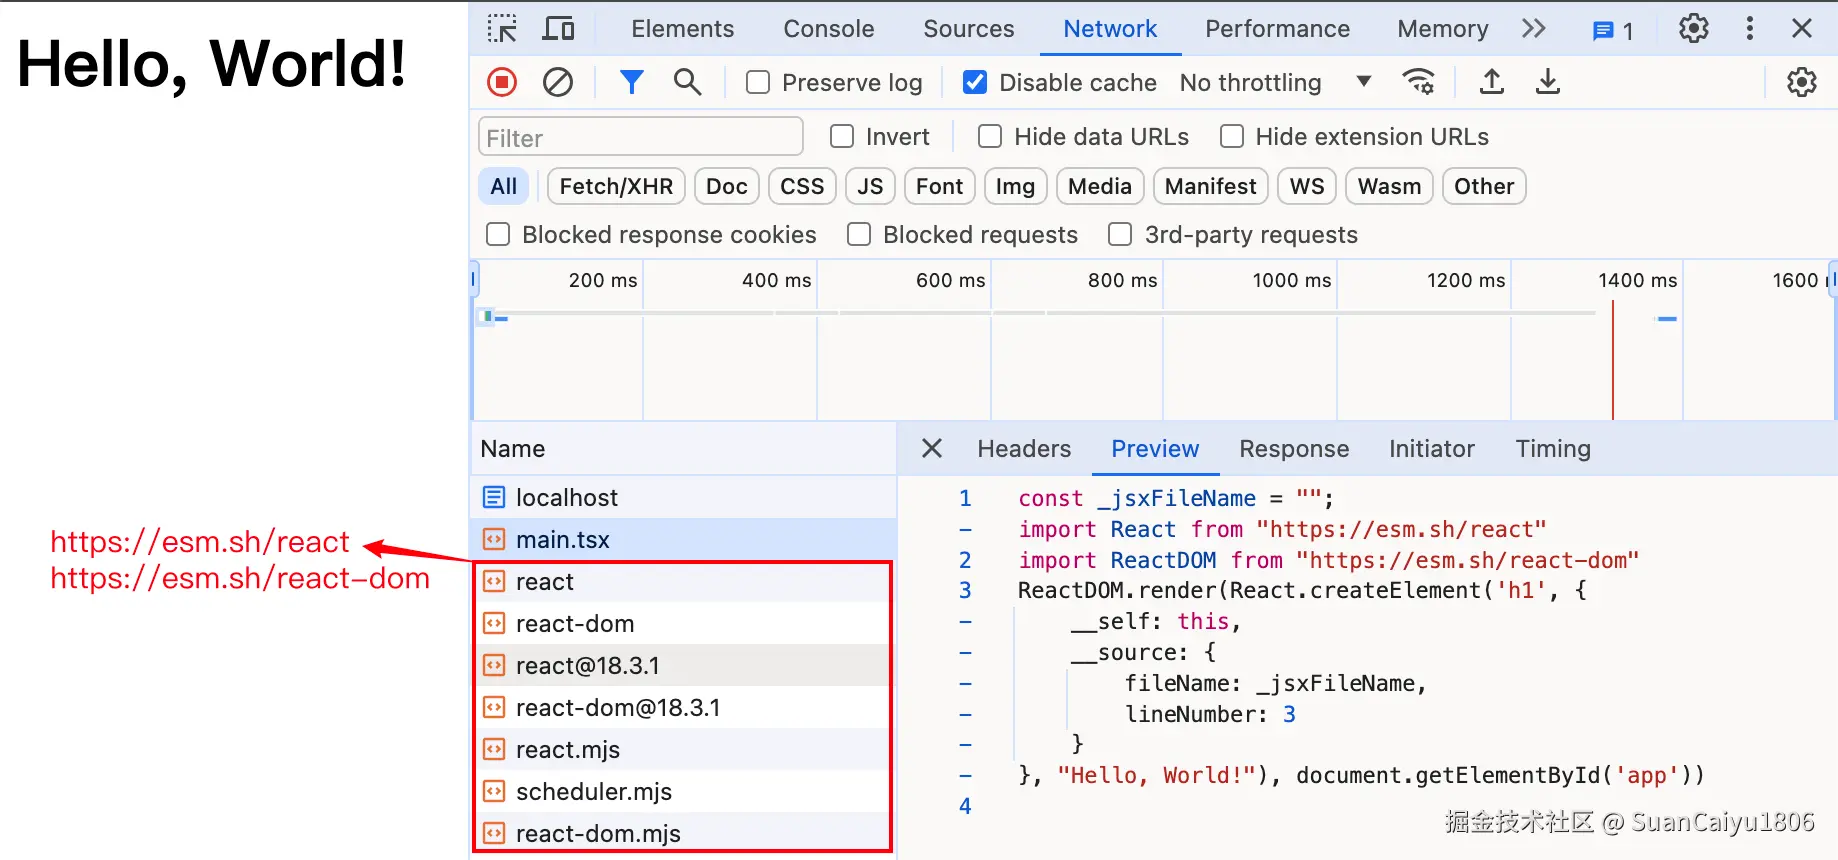The height and width of the screenshot is (860, 1838).
Task: Clear the network log
Action: click(x=558, y=82)
